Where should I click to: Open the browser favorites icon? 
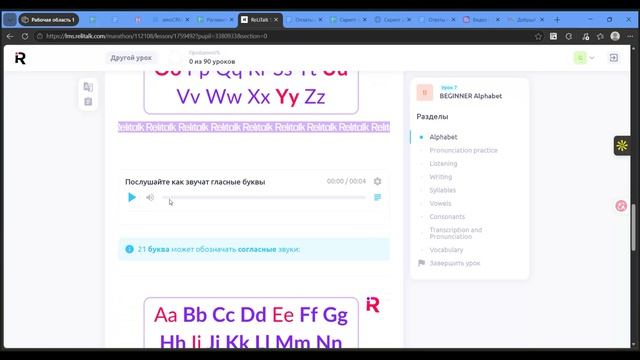(x=600, y=36)
